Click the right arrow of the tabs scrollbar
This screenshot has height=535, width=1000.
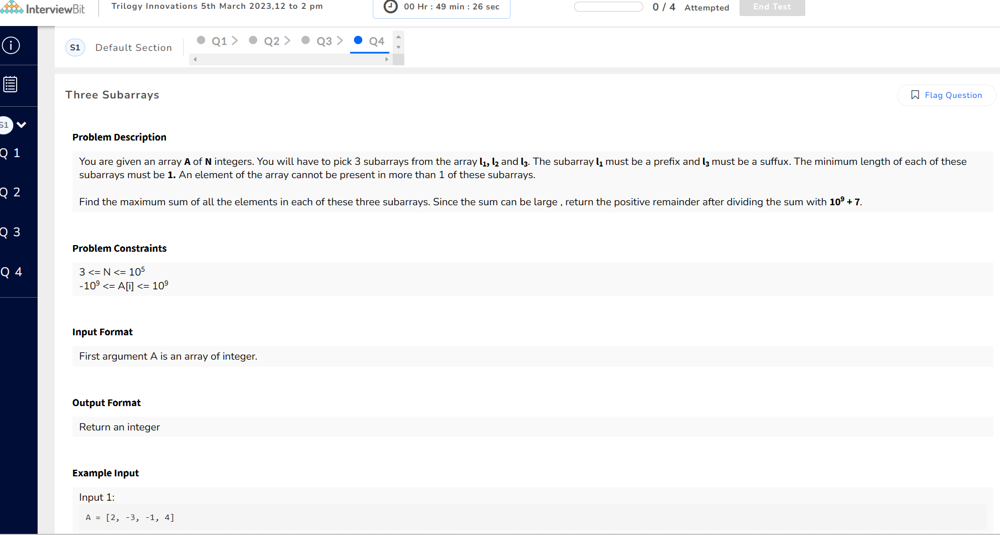387,59
